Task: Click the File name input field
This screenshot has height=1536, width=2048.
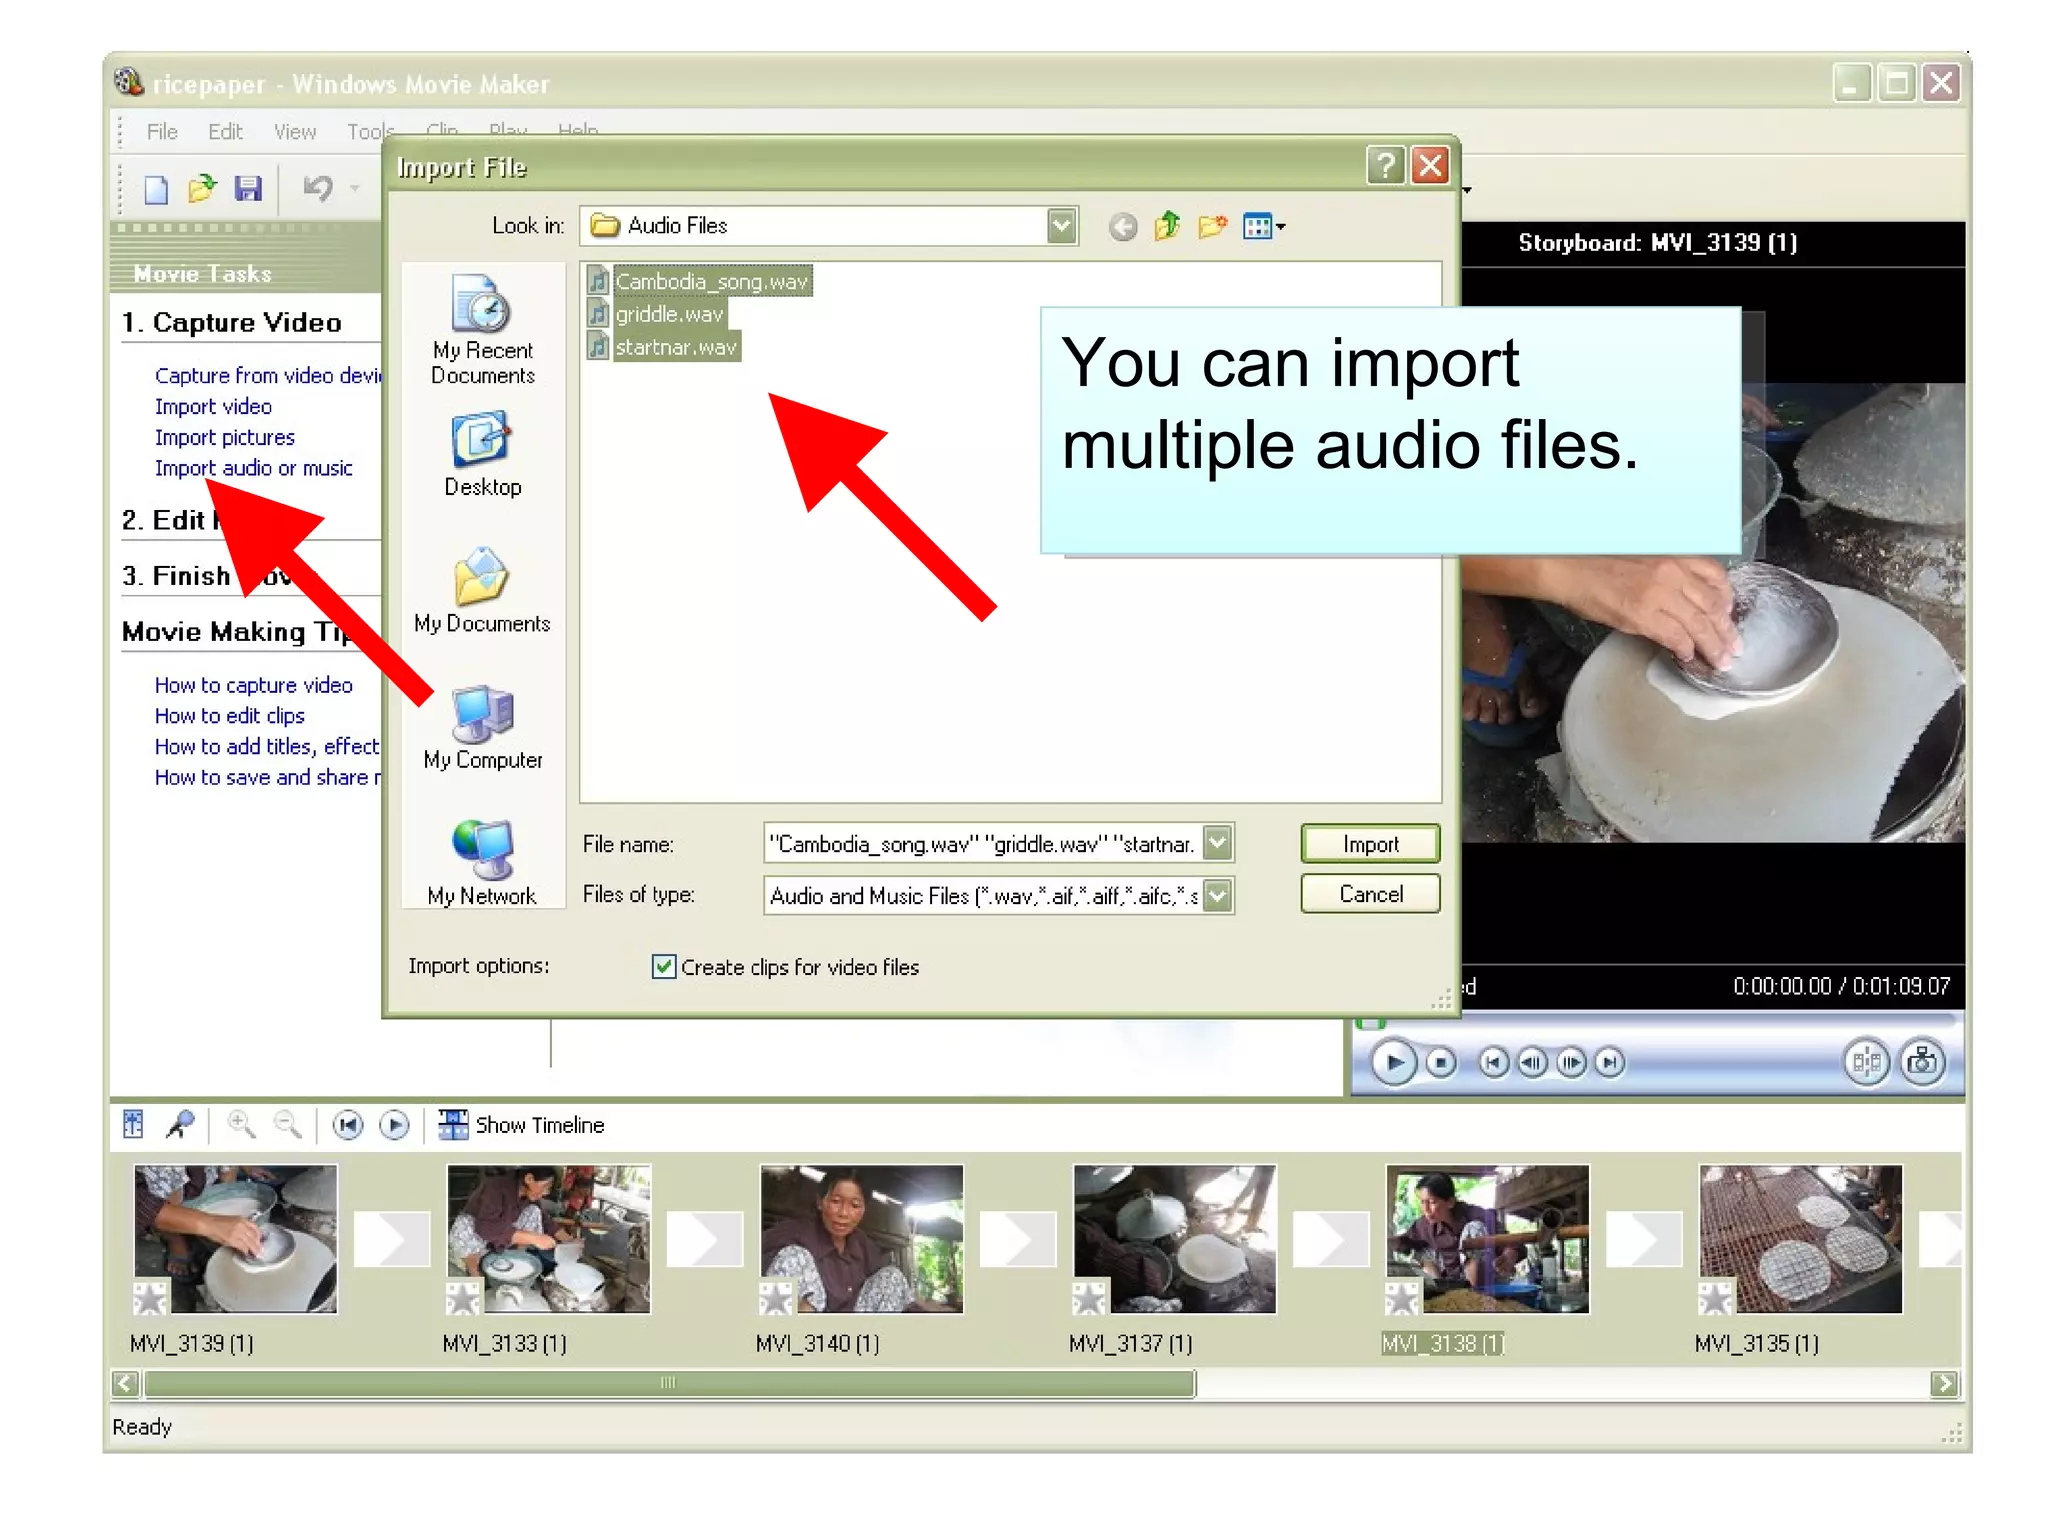Action: click(x=984, y=843)
